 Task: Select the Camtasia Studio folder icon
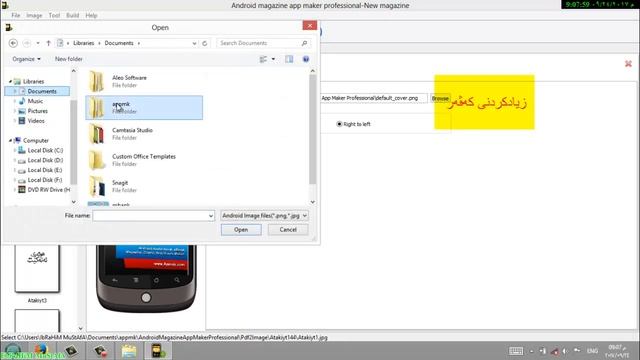click(97, 134)
